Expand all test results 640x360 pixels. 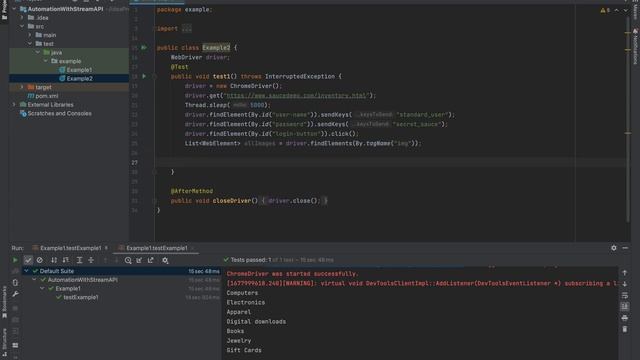80,260
